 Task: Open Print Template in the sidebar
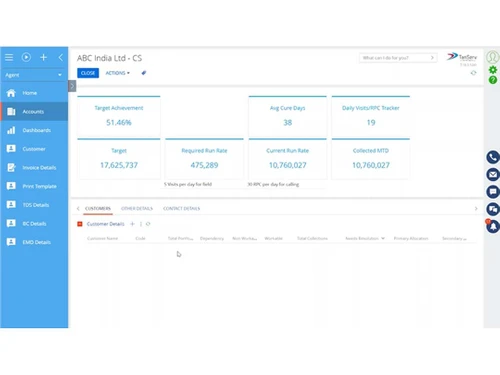click(x=34, y=186)
